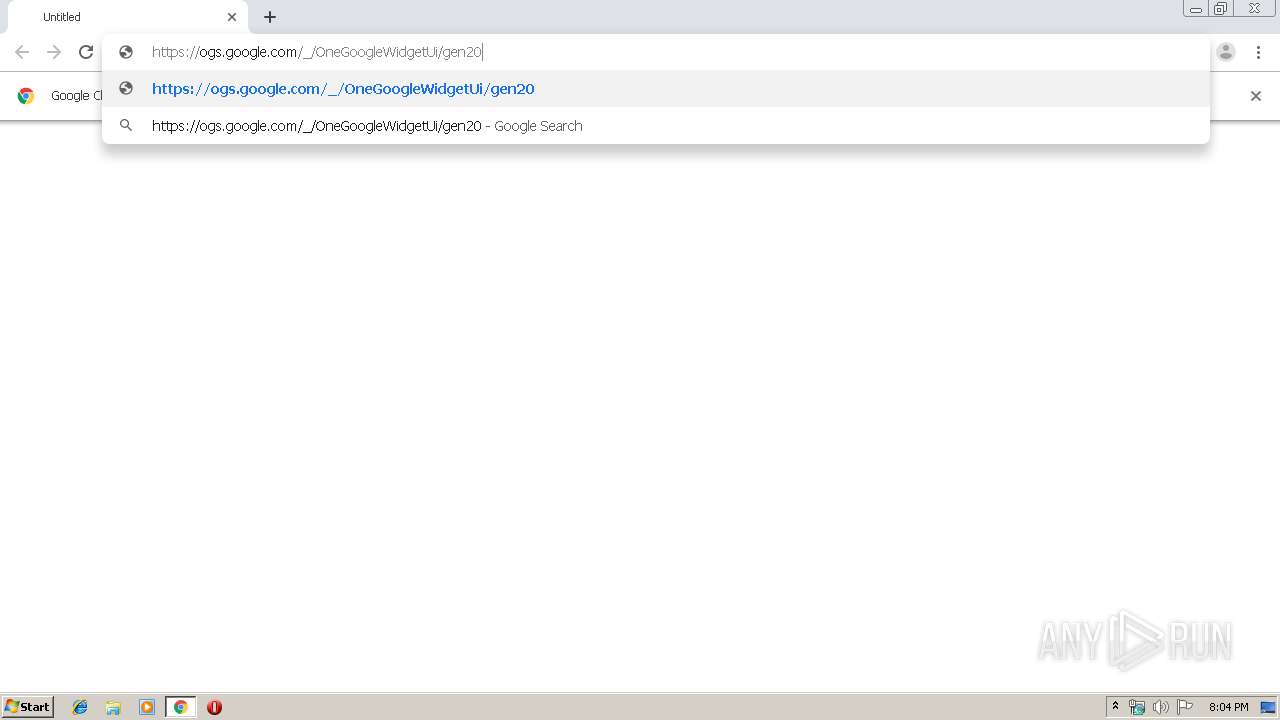
Task: Open Windows Media Player from taskbar
Action: point(147,707)
